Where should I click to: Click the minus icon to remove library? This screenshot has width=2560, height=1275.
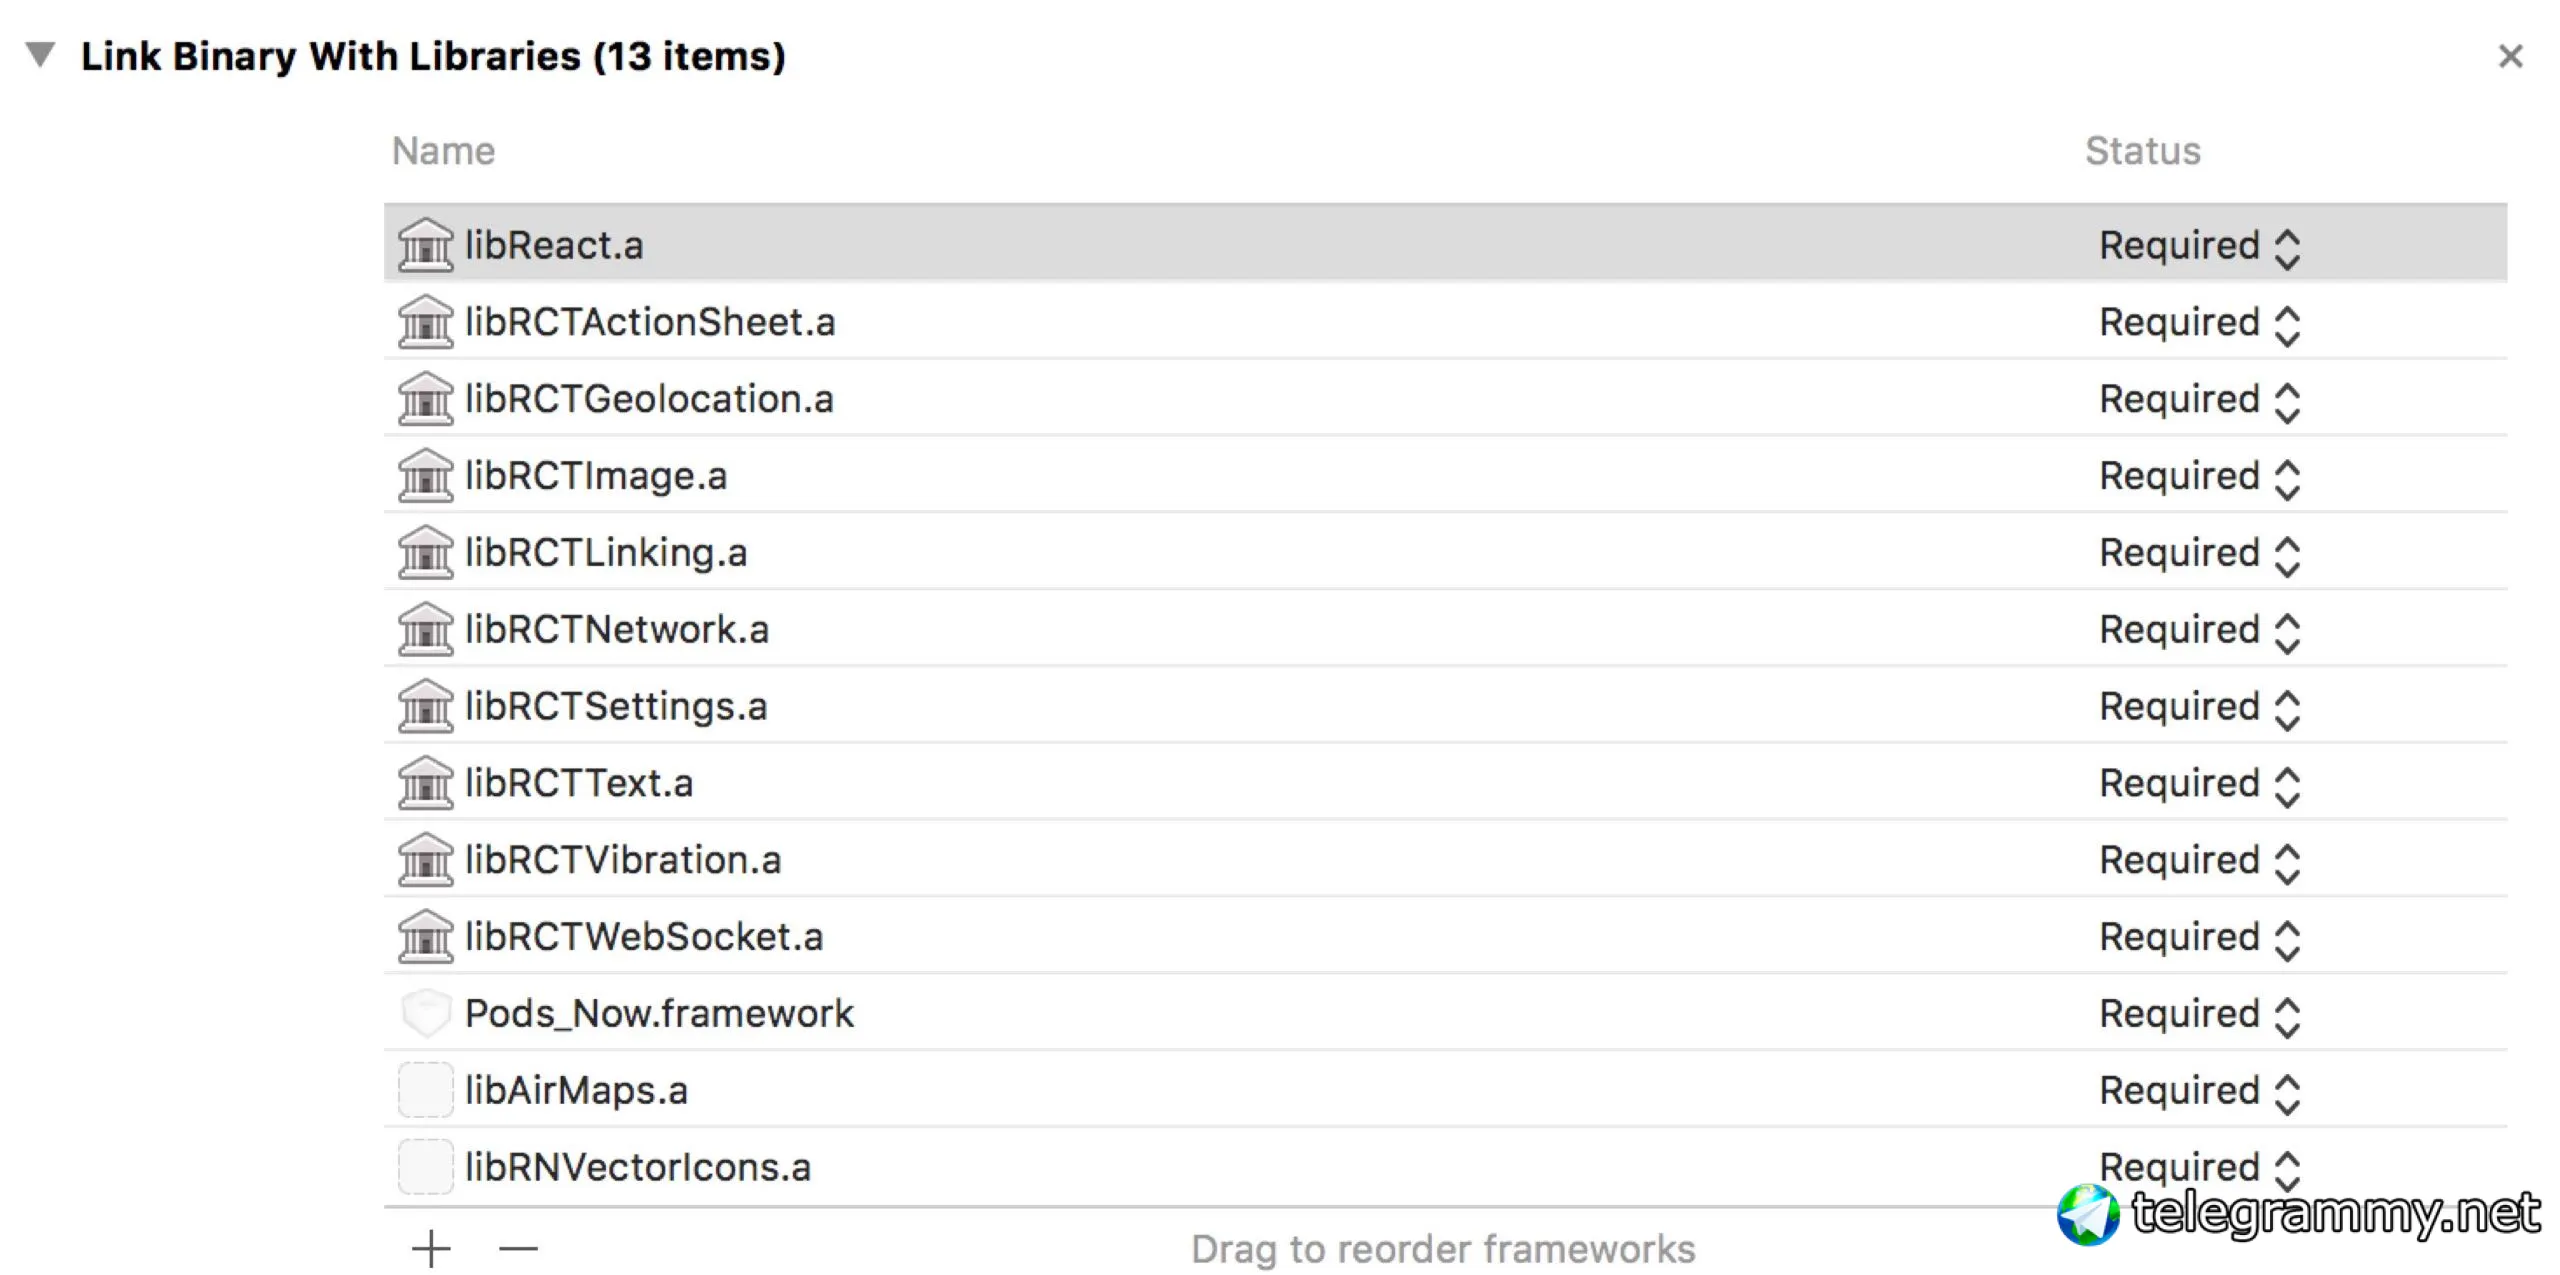coord(518,1249)
